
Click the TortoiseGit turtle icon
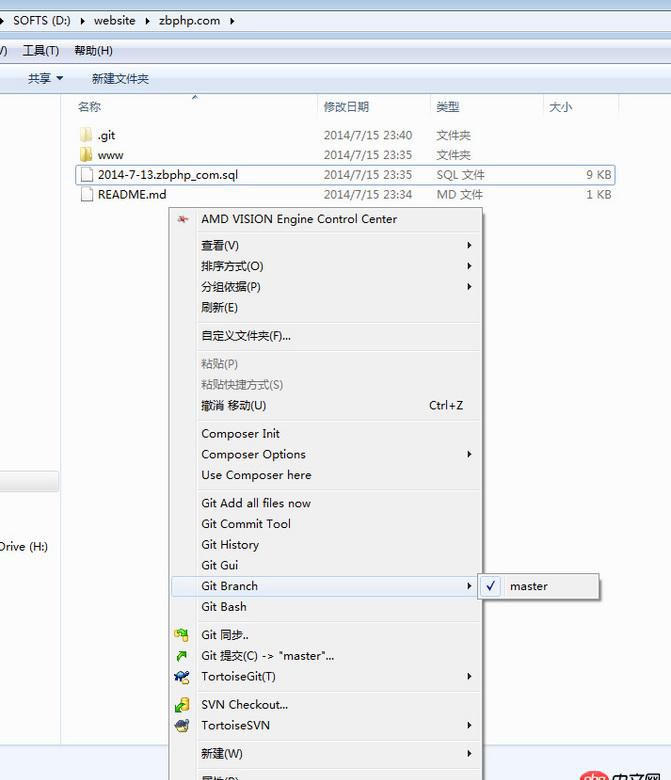pyautogui.click(x=182, y=677)
